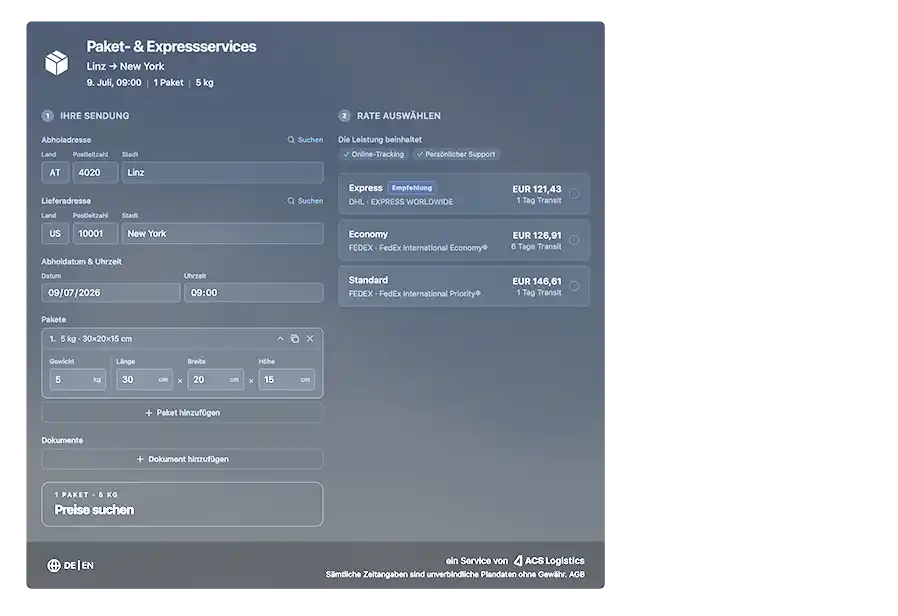Image resolution: width=898 pixels, height=616 pixels.
Task: Click the Persönlicher Support feature chip
Action: (456, 155)
